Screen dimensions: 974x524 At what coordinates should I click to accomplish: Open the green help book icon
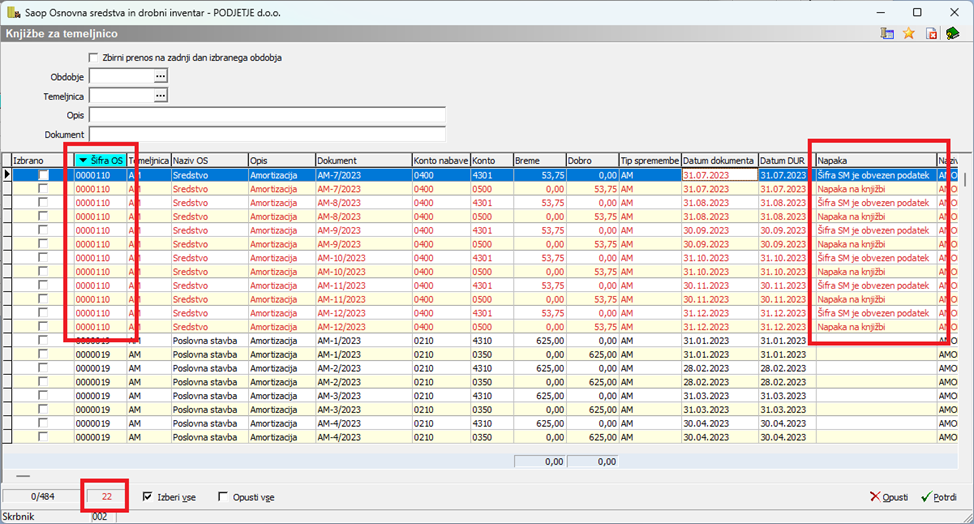pyautogui.click(x=953, y=33)
